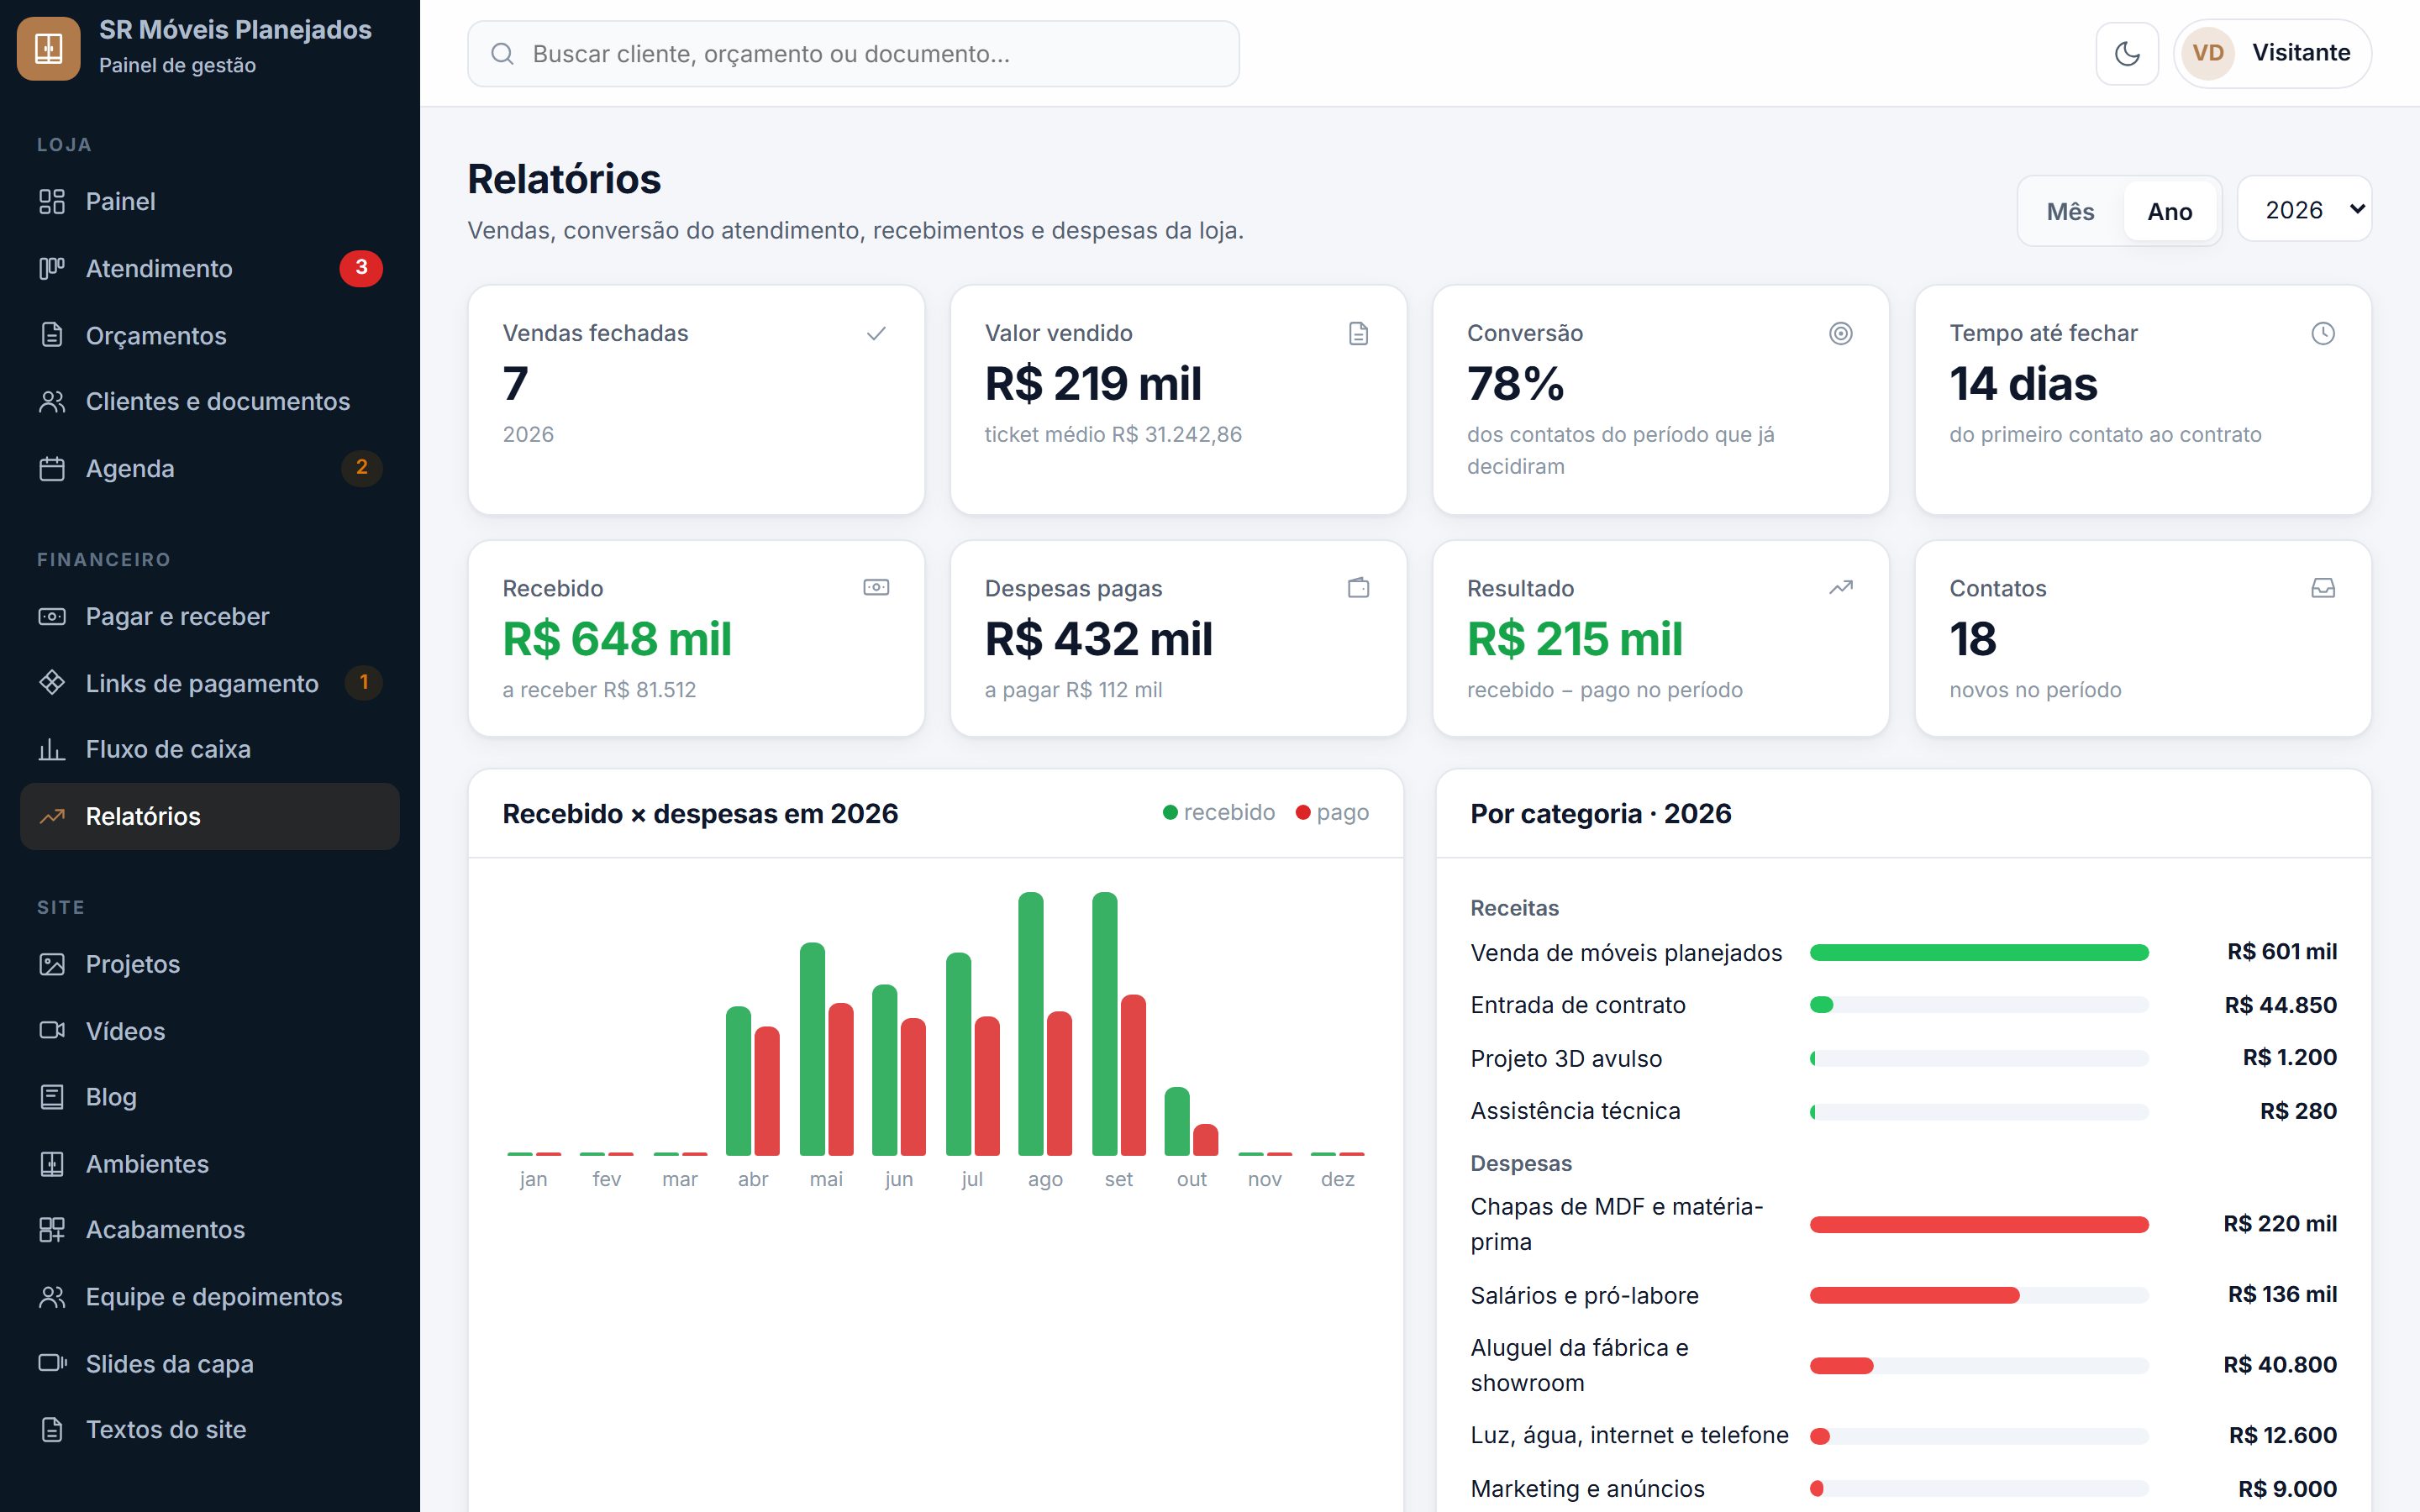Image resolution: width=2420 pixels, height=1512 pixels.
Task: Click the SR Móveis Planejados logo icon
Action: click(49, 48)
